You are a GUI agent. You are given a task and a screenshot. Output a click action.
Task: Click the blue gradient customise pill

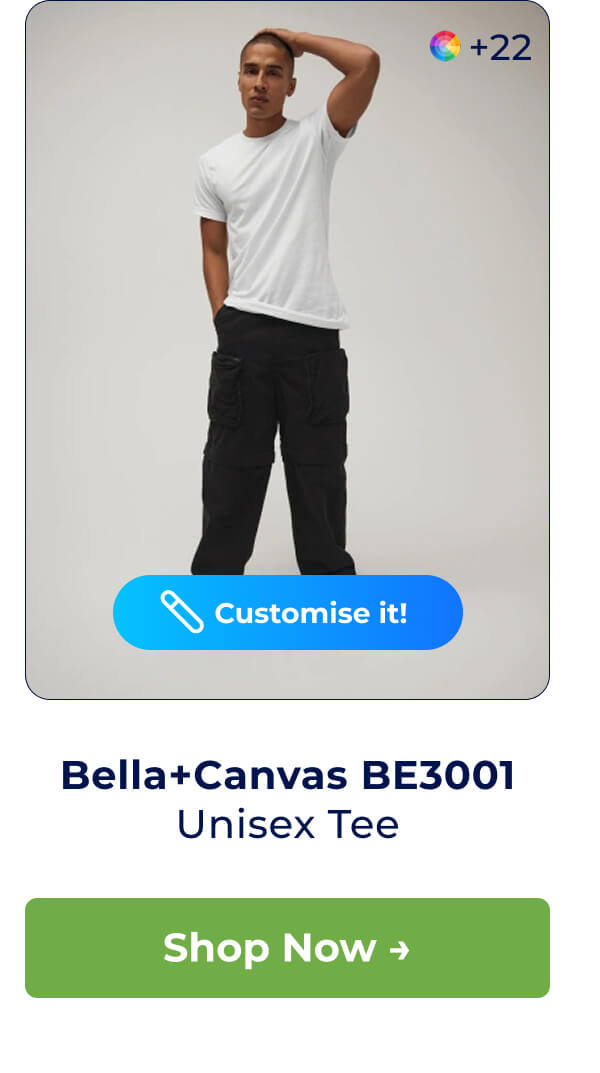point(287,612)
